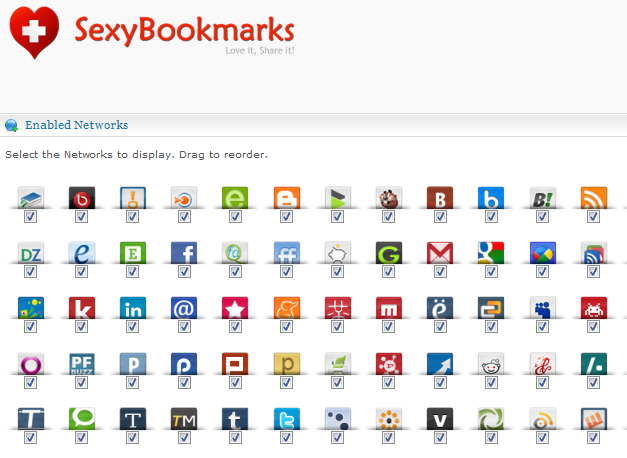Select the purple ring icon
Viewport: 627px width, 458px height.
[30, 364]
